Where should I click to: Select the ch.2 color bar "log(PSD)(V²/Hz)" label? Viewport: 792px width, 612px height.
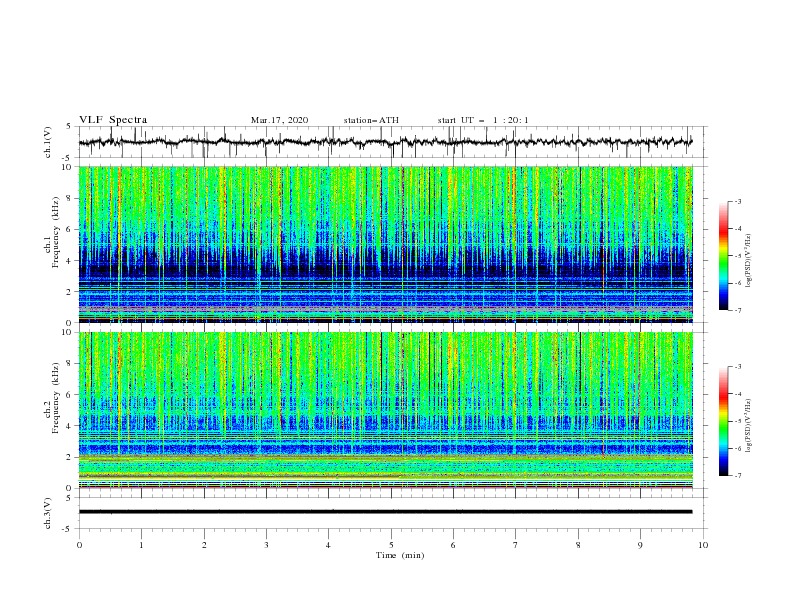tap(749, 426)
